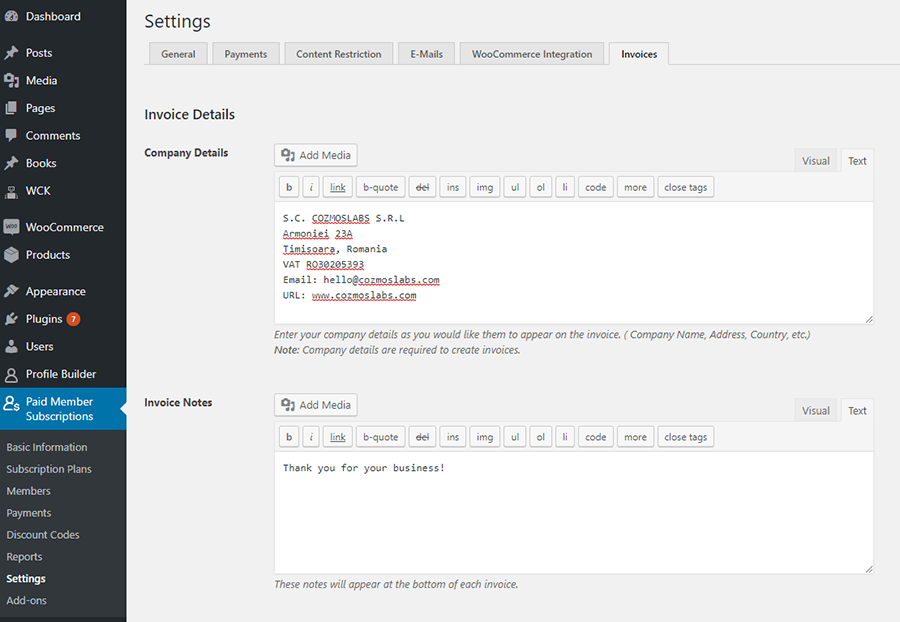900x622 pixels.
Task: Switch Invoice Notes editor to Visual
Action: click(816, 410)
